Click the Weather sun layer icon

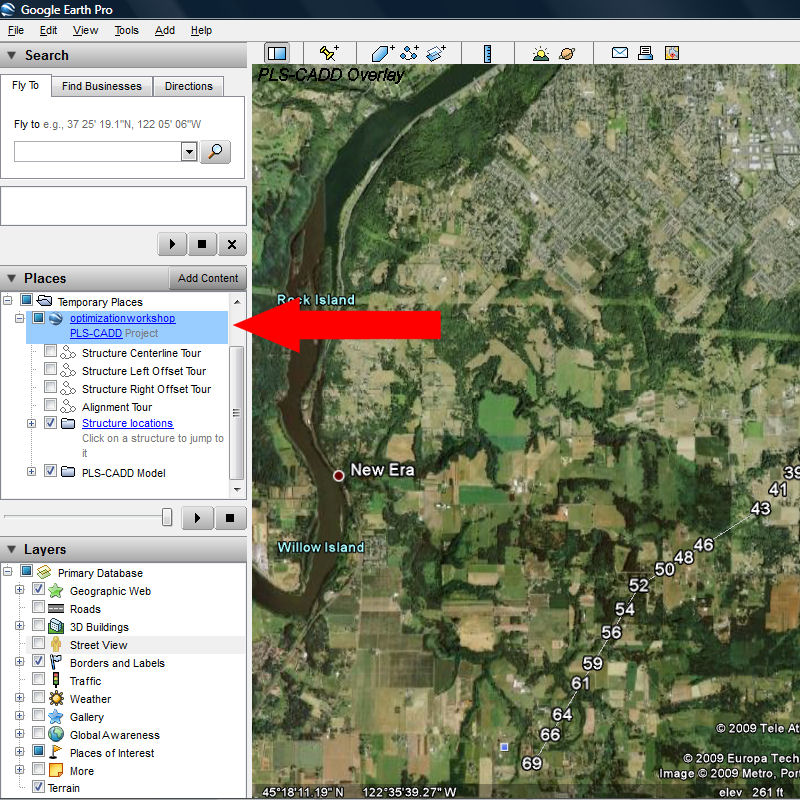pyautogui.click(x=56, y=698)
